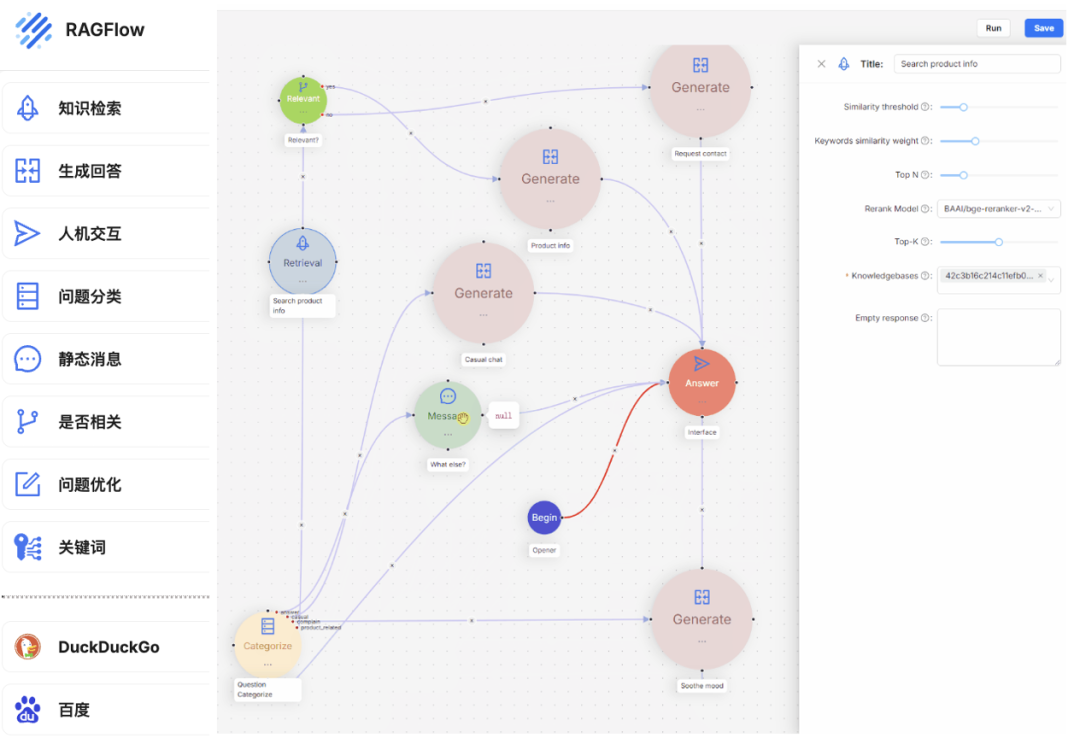Select the 问题分类 component icon
The width and height of the screenshot is (1080, 738).
coord(28,296)
